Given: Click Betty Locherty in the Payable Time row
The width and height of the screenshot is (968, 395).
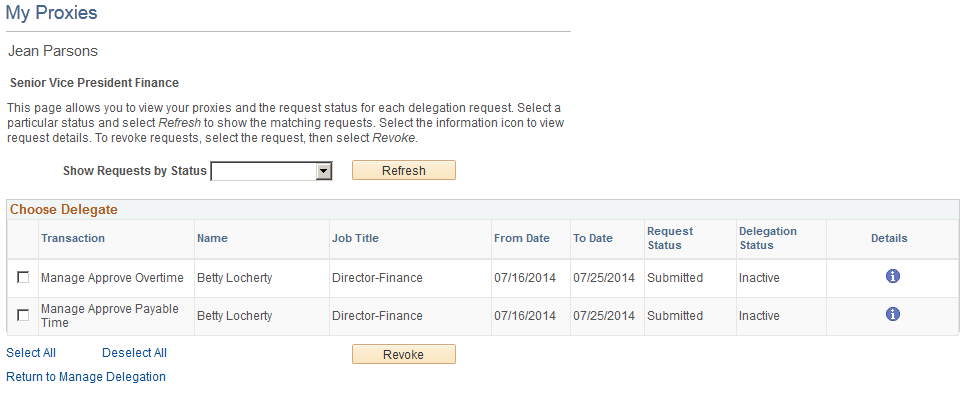Looking at the screenshot, I should [235, 315].
